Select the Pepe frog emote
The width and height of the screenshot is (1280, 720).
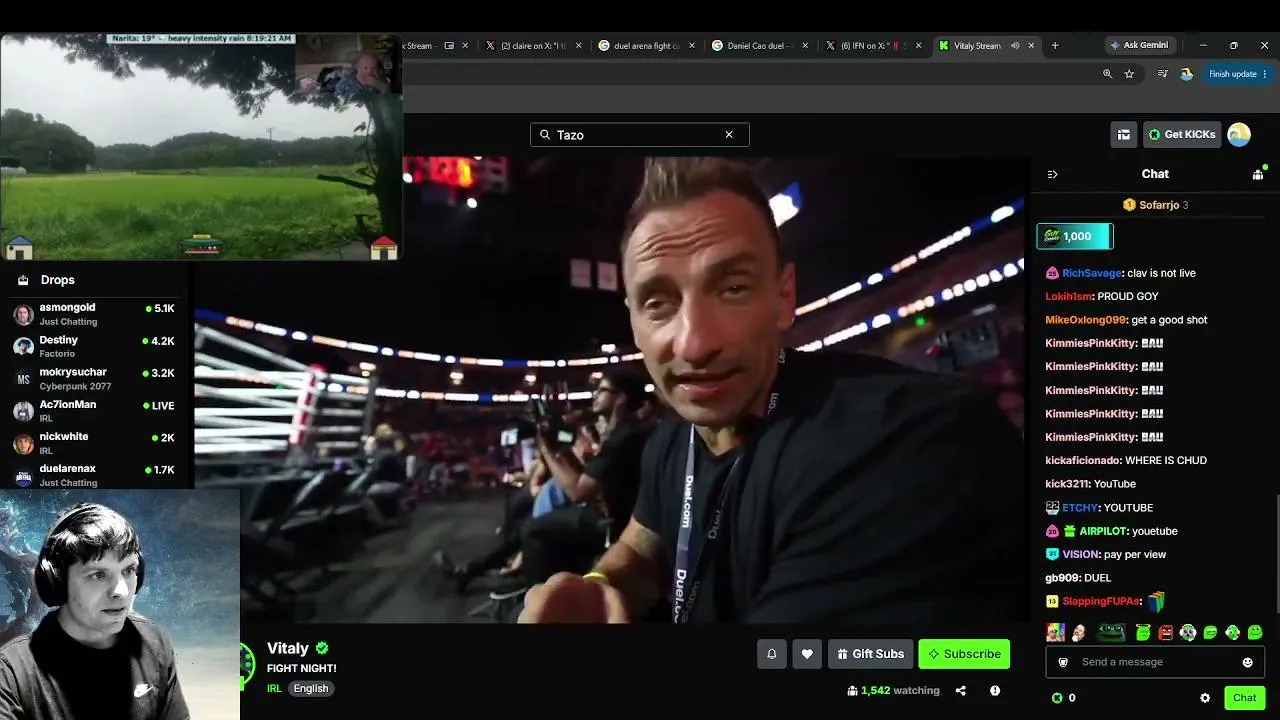click(1111, 632)
